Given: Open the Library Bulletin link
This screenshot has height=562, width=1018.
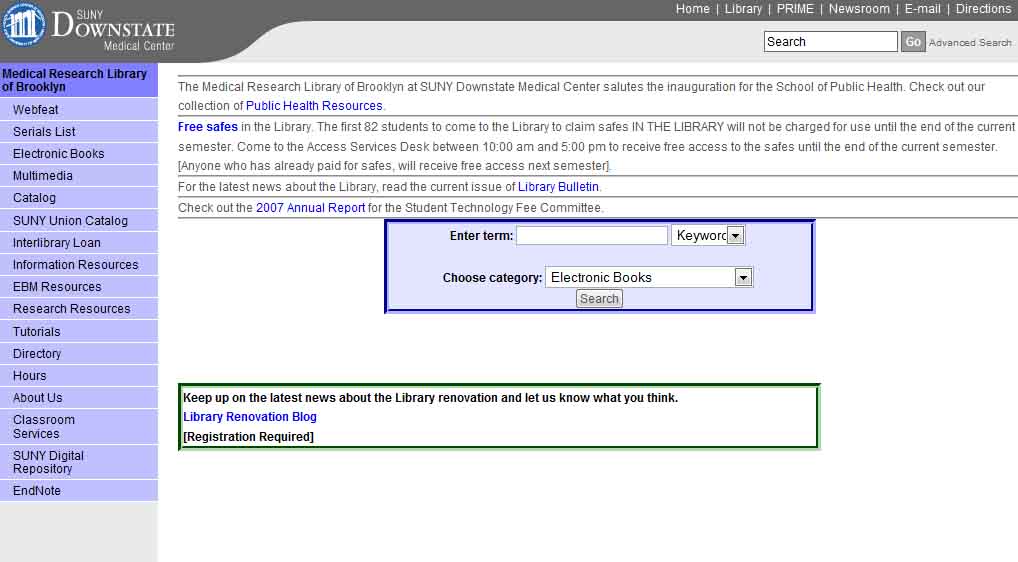Looking at the screenshot, I should [x=558, y=187].
